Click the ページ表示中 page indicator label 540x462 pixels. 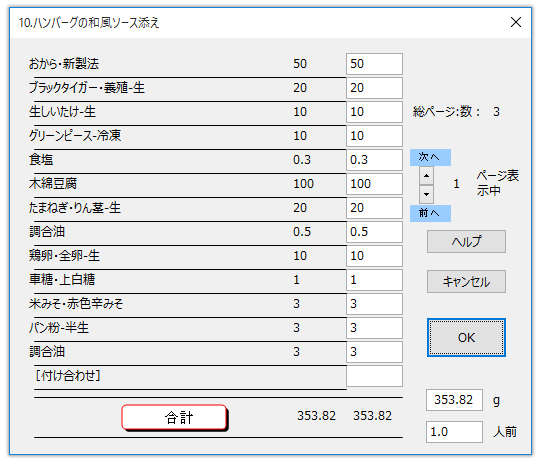tap(498, 183)
